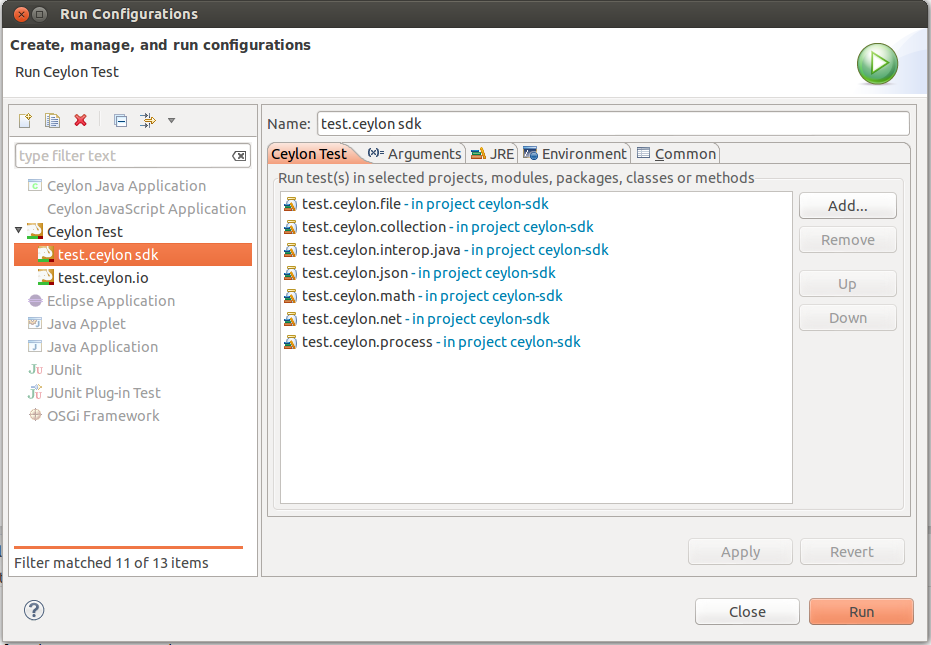Click the Close button
The width and height of the screenshot is (931, 645).
pos(747,612)
